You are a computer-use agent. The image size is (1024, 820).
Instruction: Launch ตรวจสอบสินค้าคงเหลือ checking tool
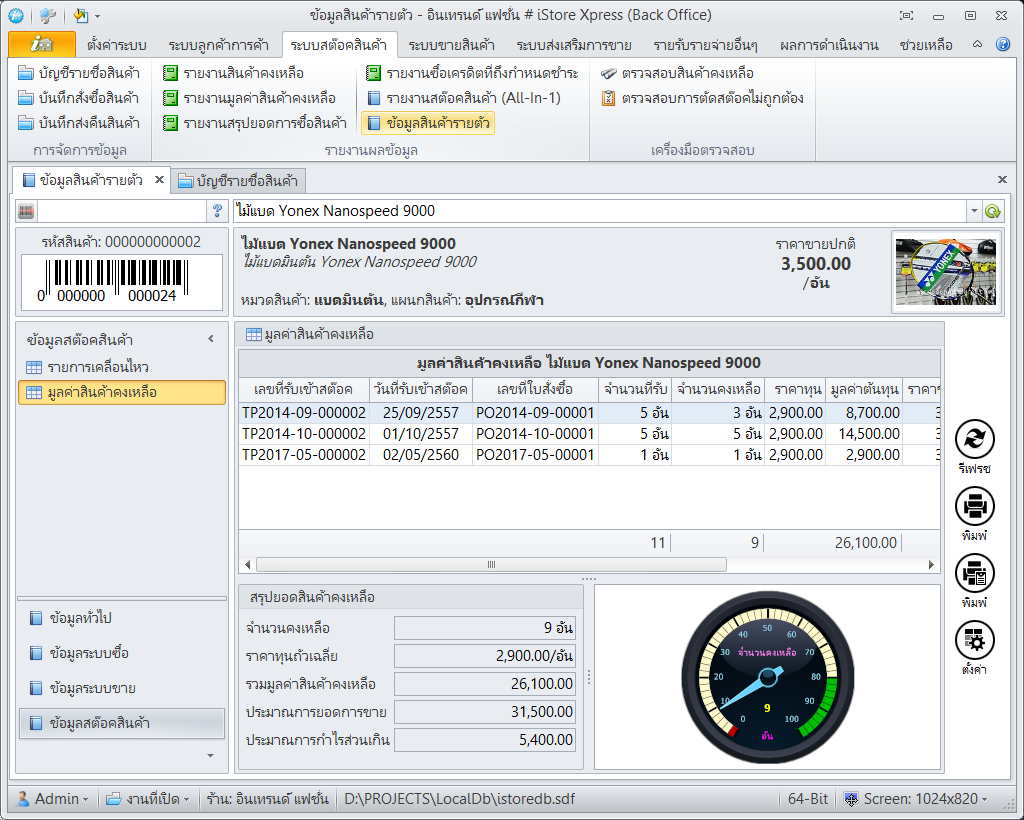(x=677, y=72)
